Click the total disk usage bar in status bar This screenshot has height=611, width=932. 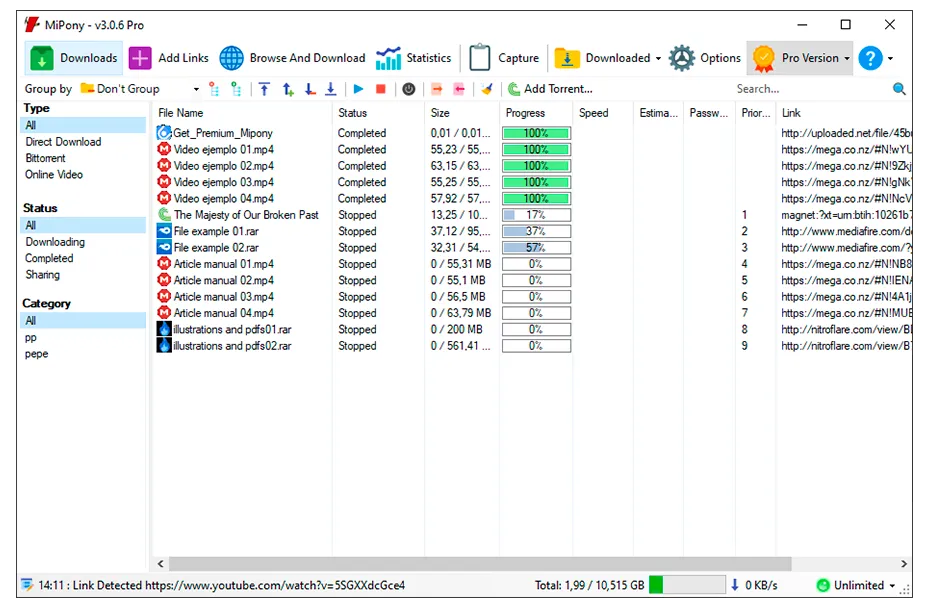[687, 585]
